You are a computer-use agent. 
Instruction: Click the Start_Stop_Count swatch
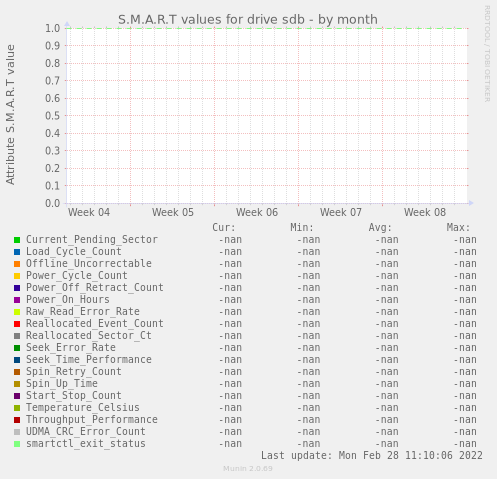(x=17, y=396)
